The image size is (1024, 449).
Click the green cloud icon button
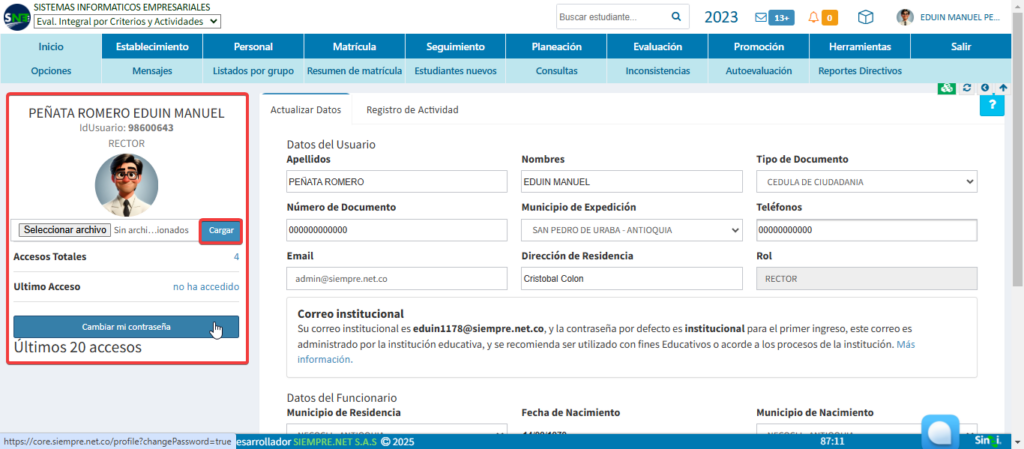click(947, 88)
